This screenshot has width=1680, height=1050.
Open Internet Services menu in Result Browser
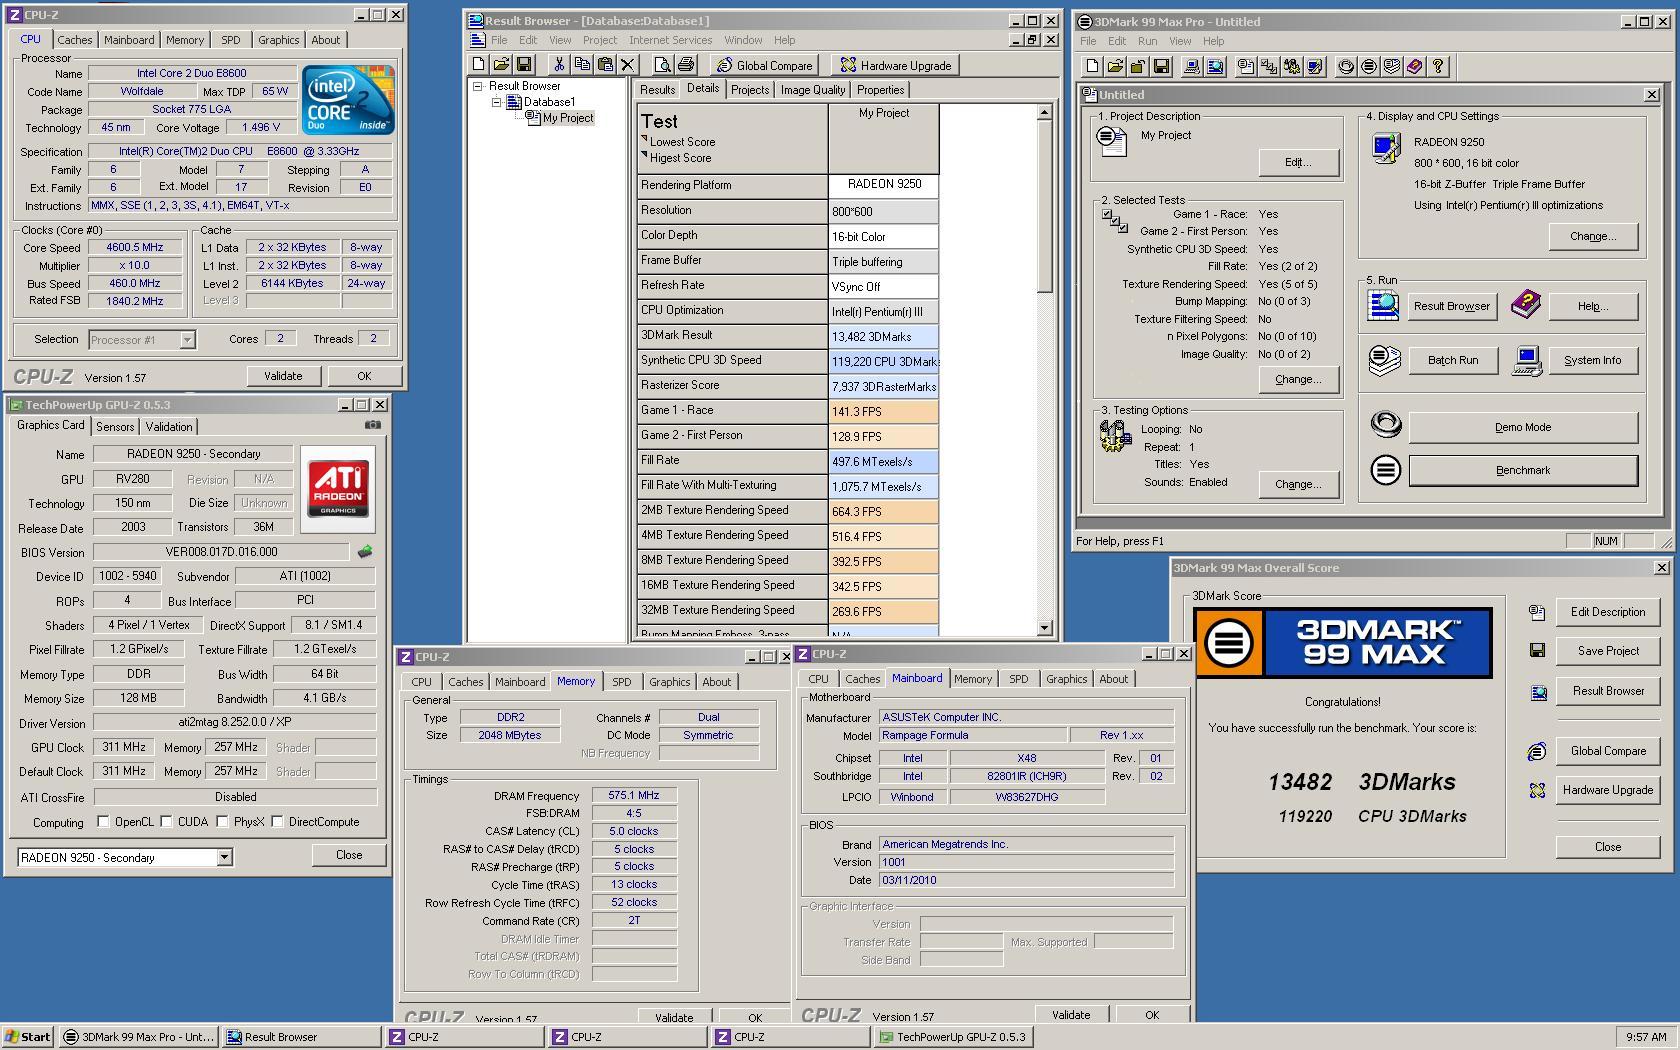pos(670,40)
